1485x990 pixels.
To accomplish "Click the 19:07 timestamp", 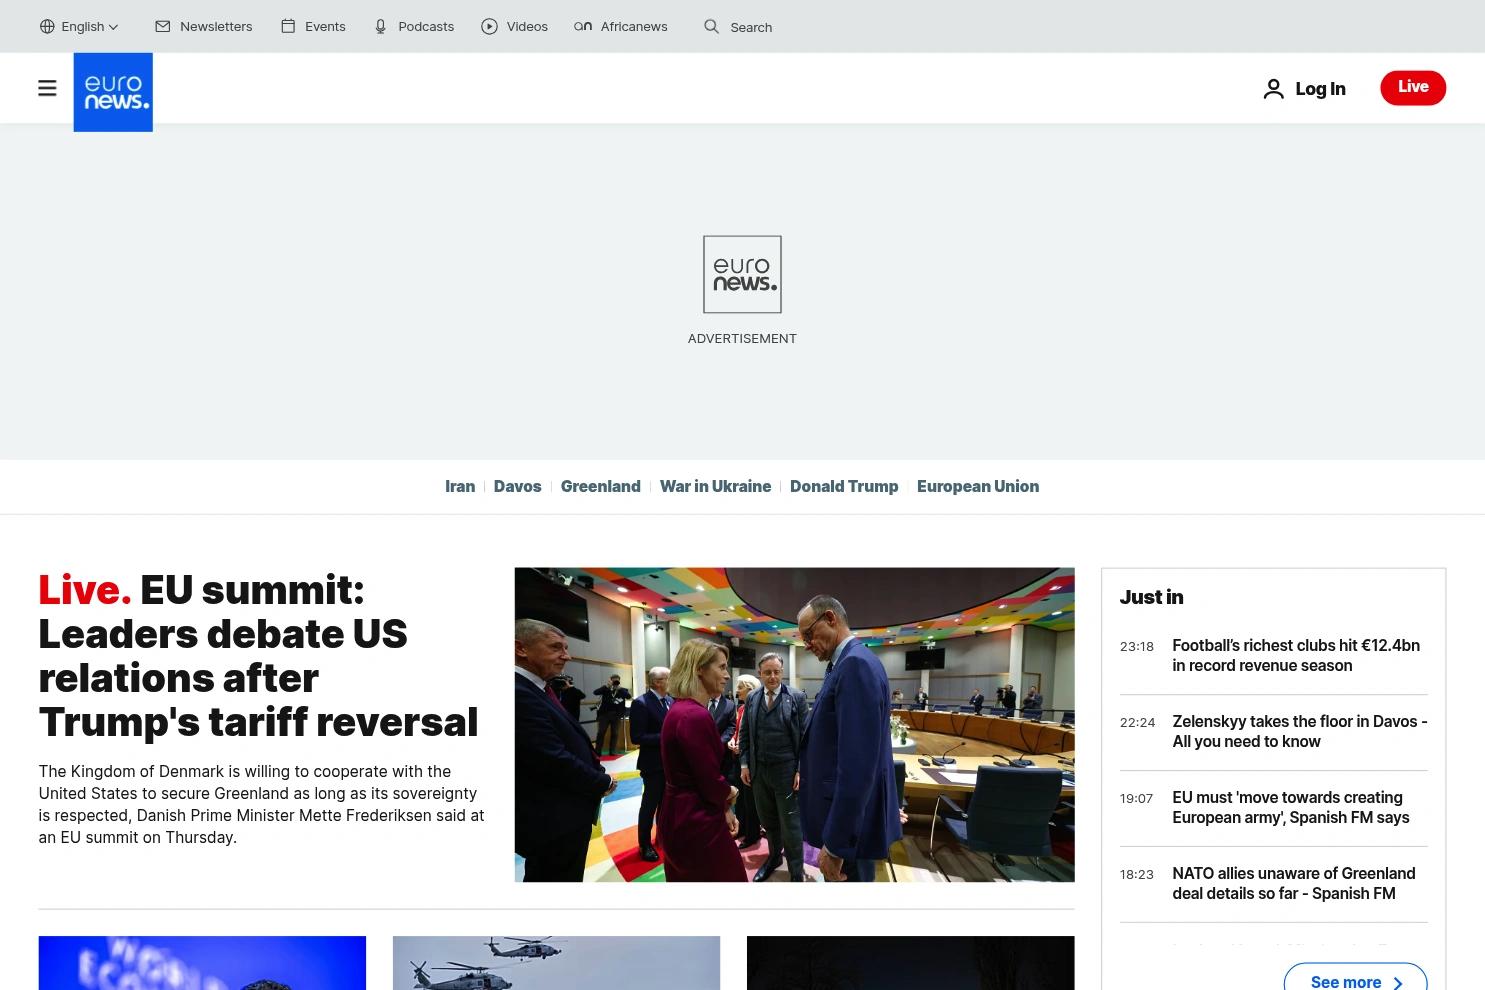I will click(1136, 798).
